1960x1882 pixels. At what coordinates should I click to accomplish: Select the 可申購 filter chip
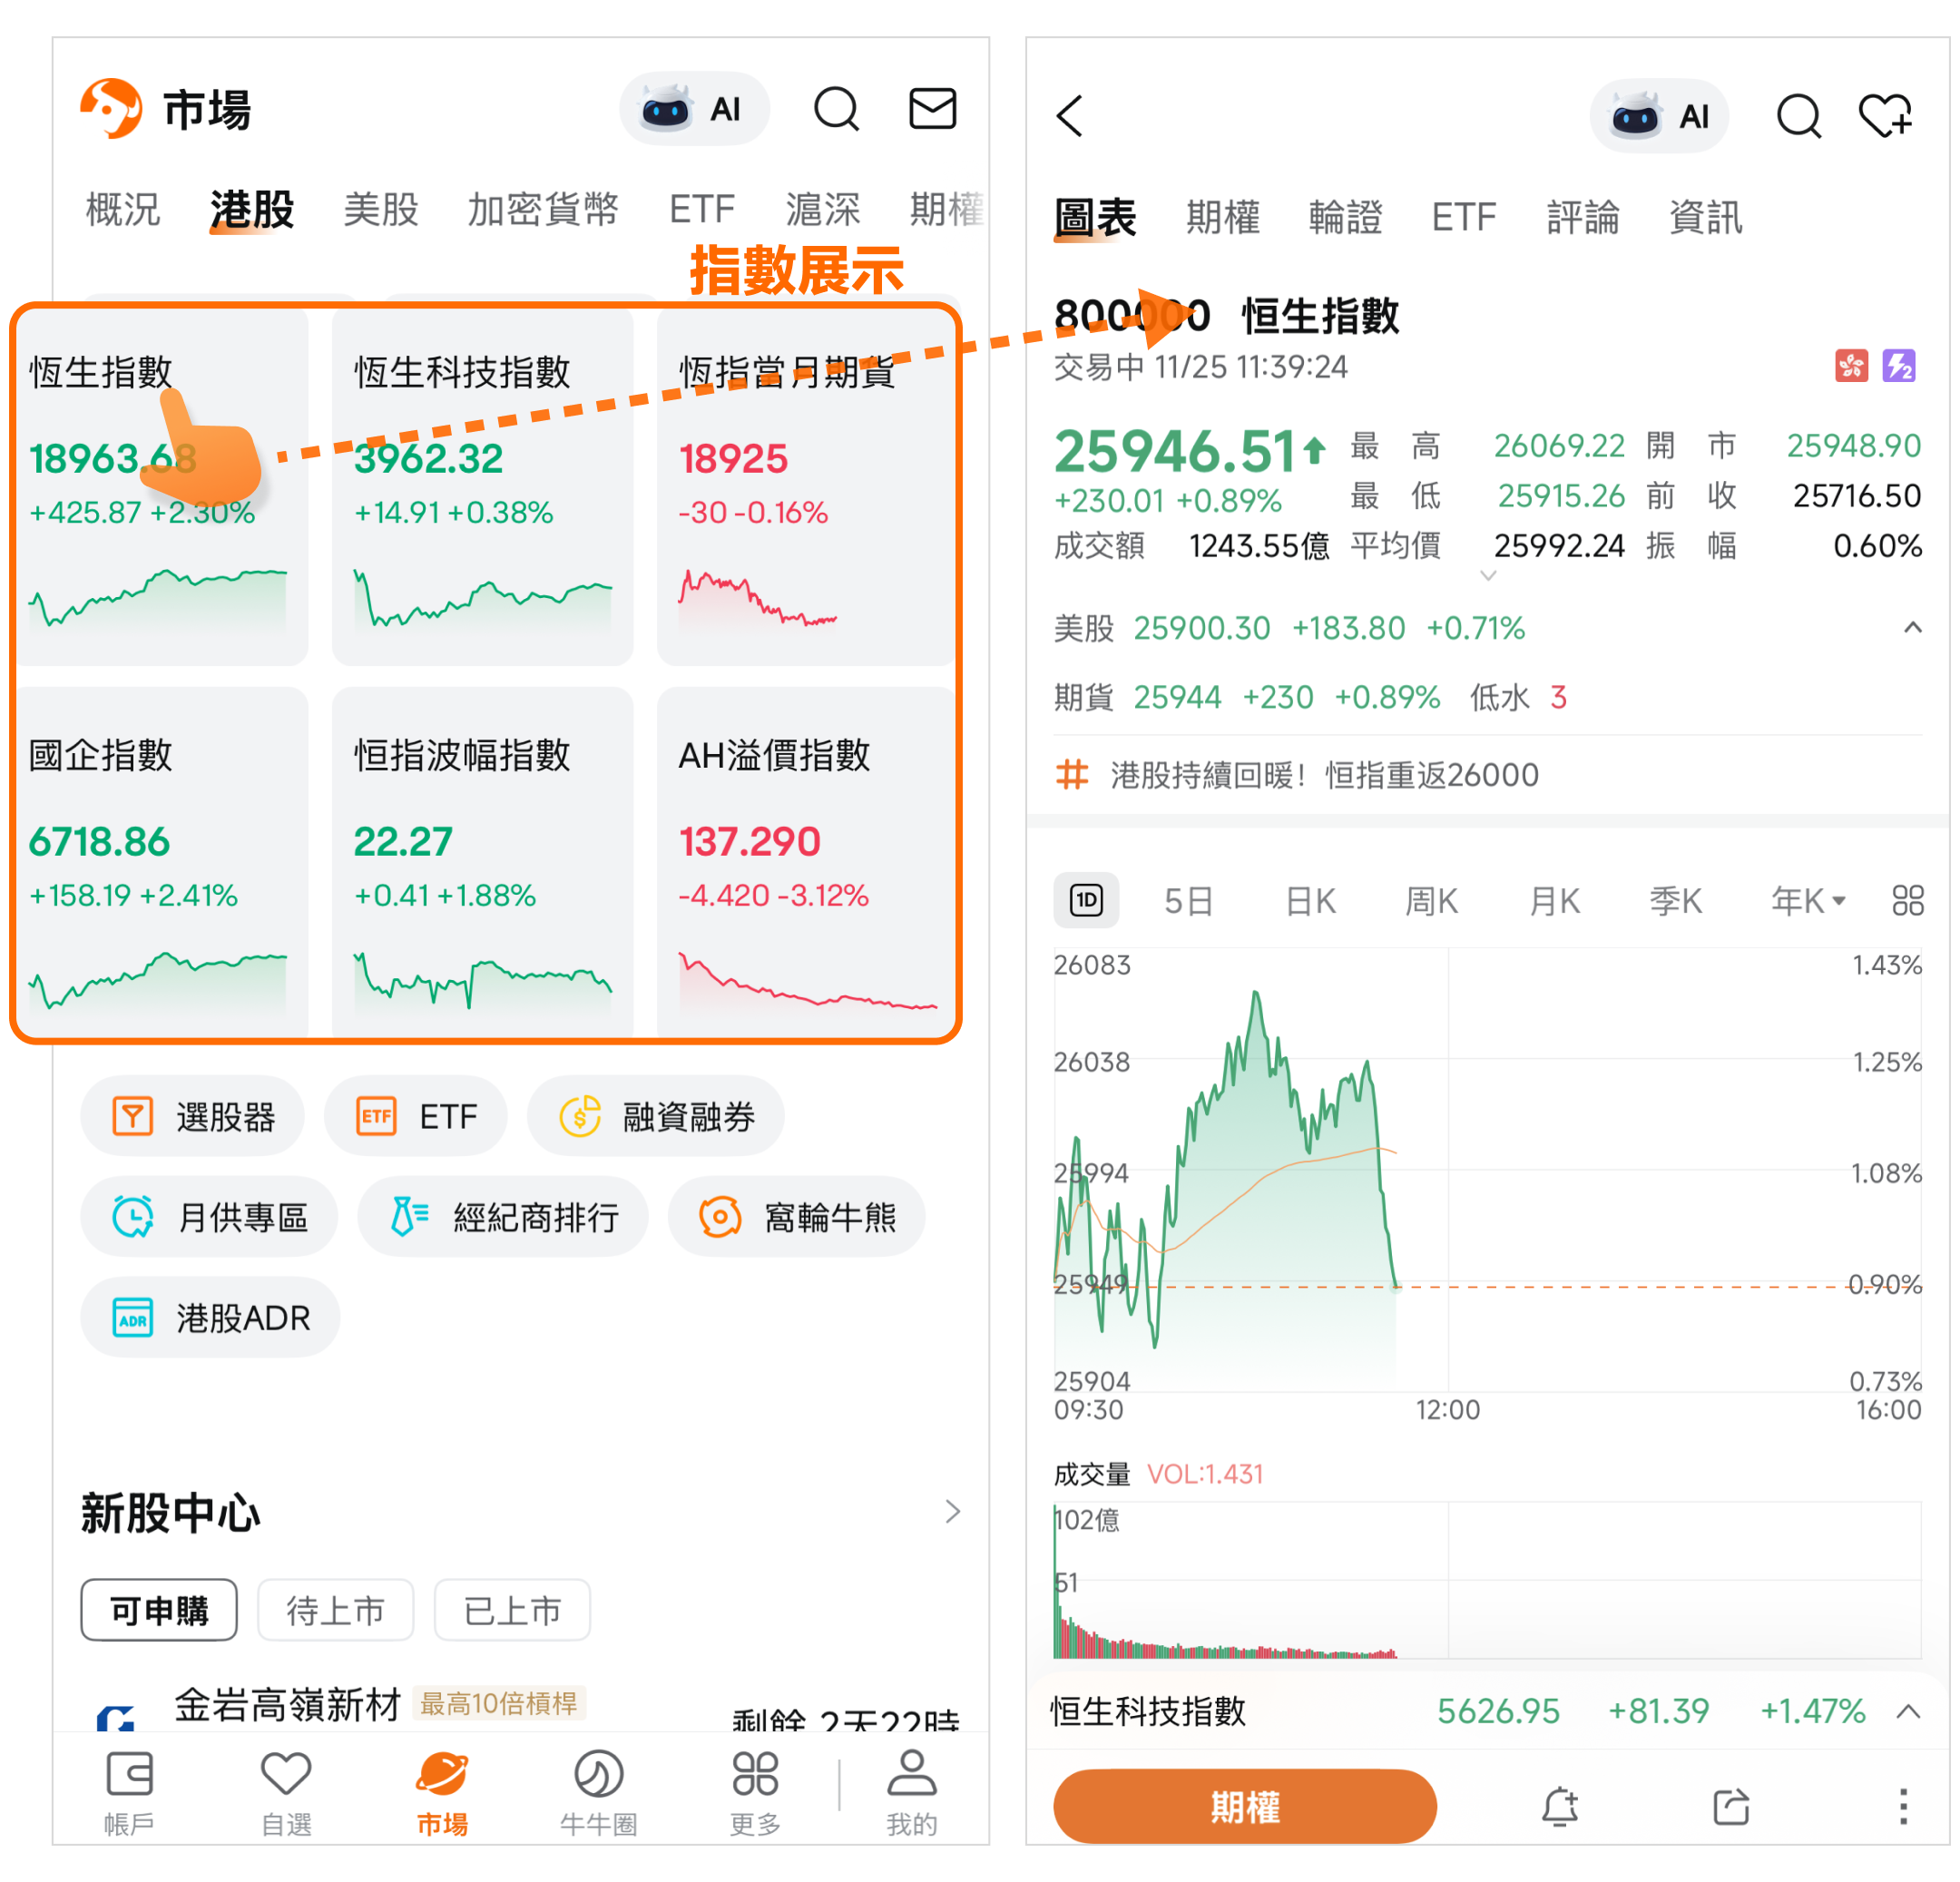[x=159, y=1610]
